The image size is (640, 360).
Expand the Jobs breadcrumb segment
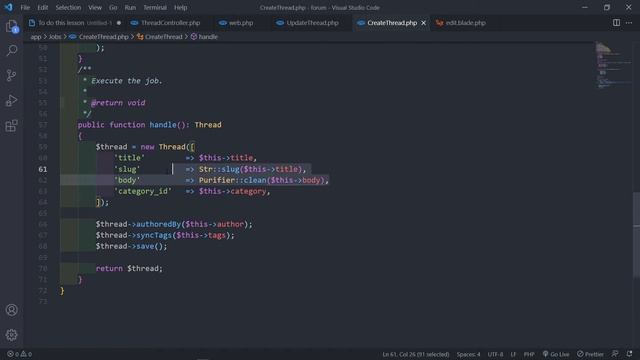click(55, 37)
